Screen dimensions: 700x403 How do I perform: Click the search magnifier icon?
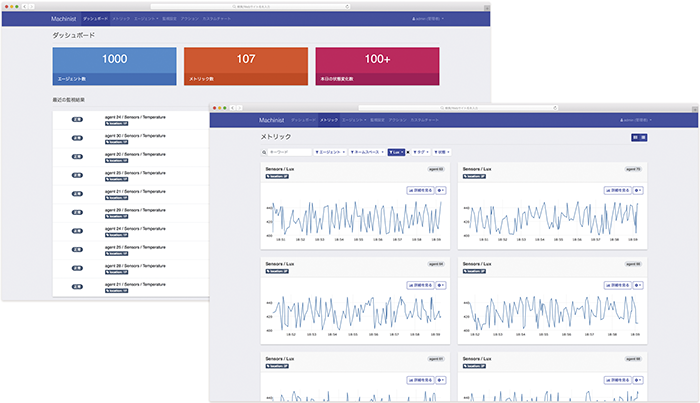coord(263,152)
